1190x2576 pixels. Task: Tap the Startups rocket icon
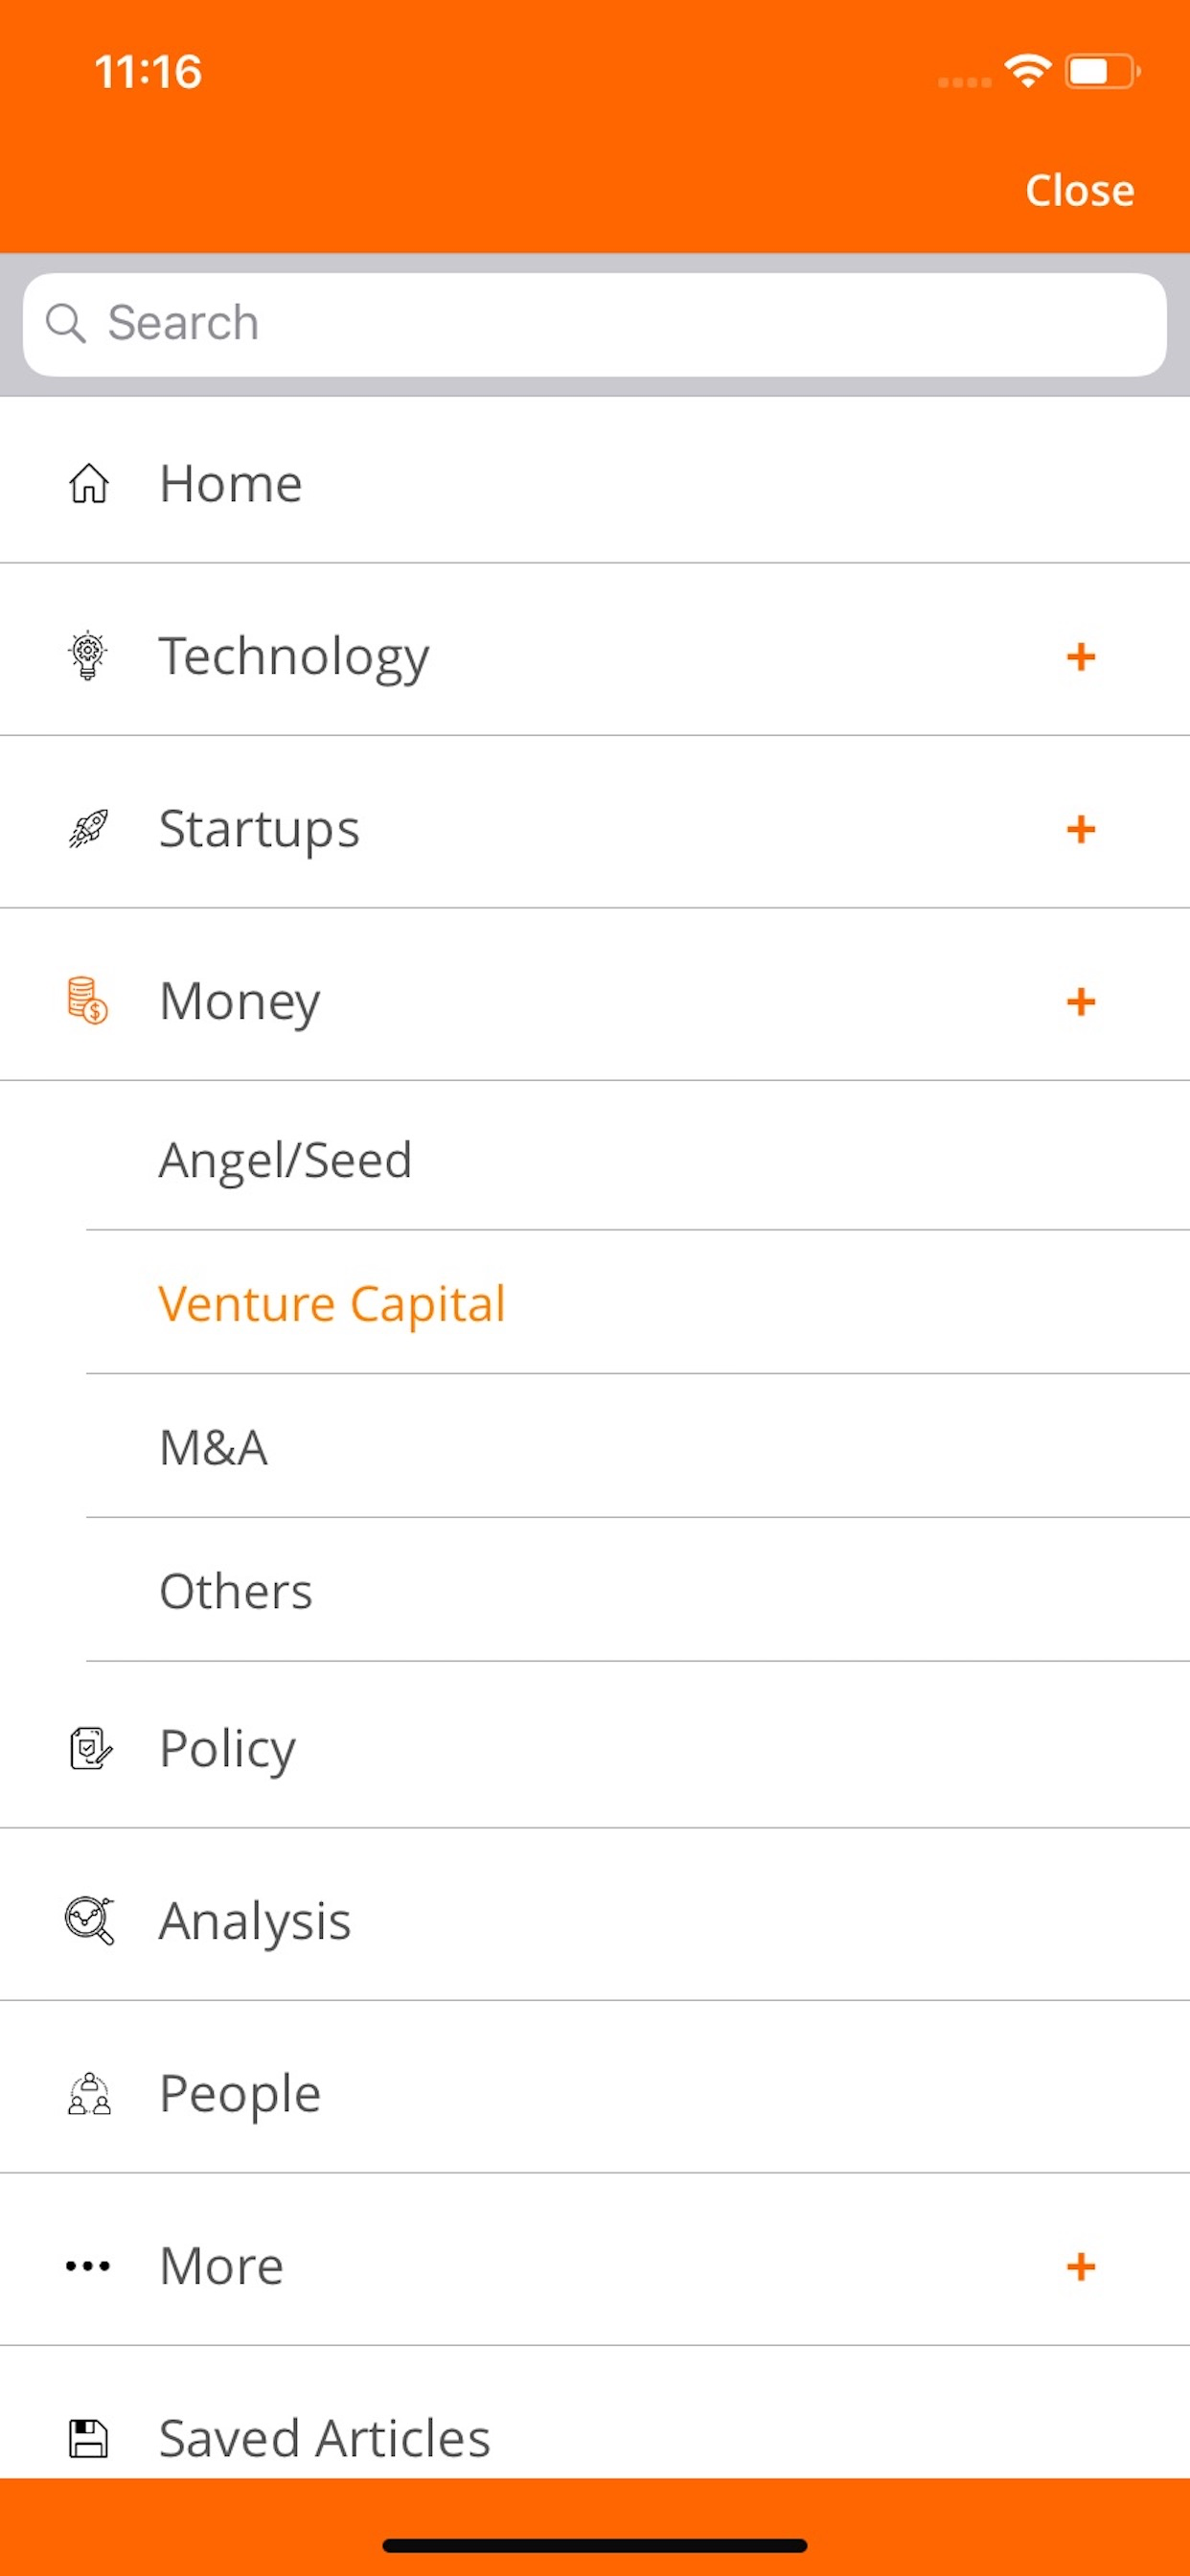click(88, 829)
